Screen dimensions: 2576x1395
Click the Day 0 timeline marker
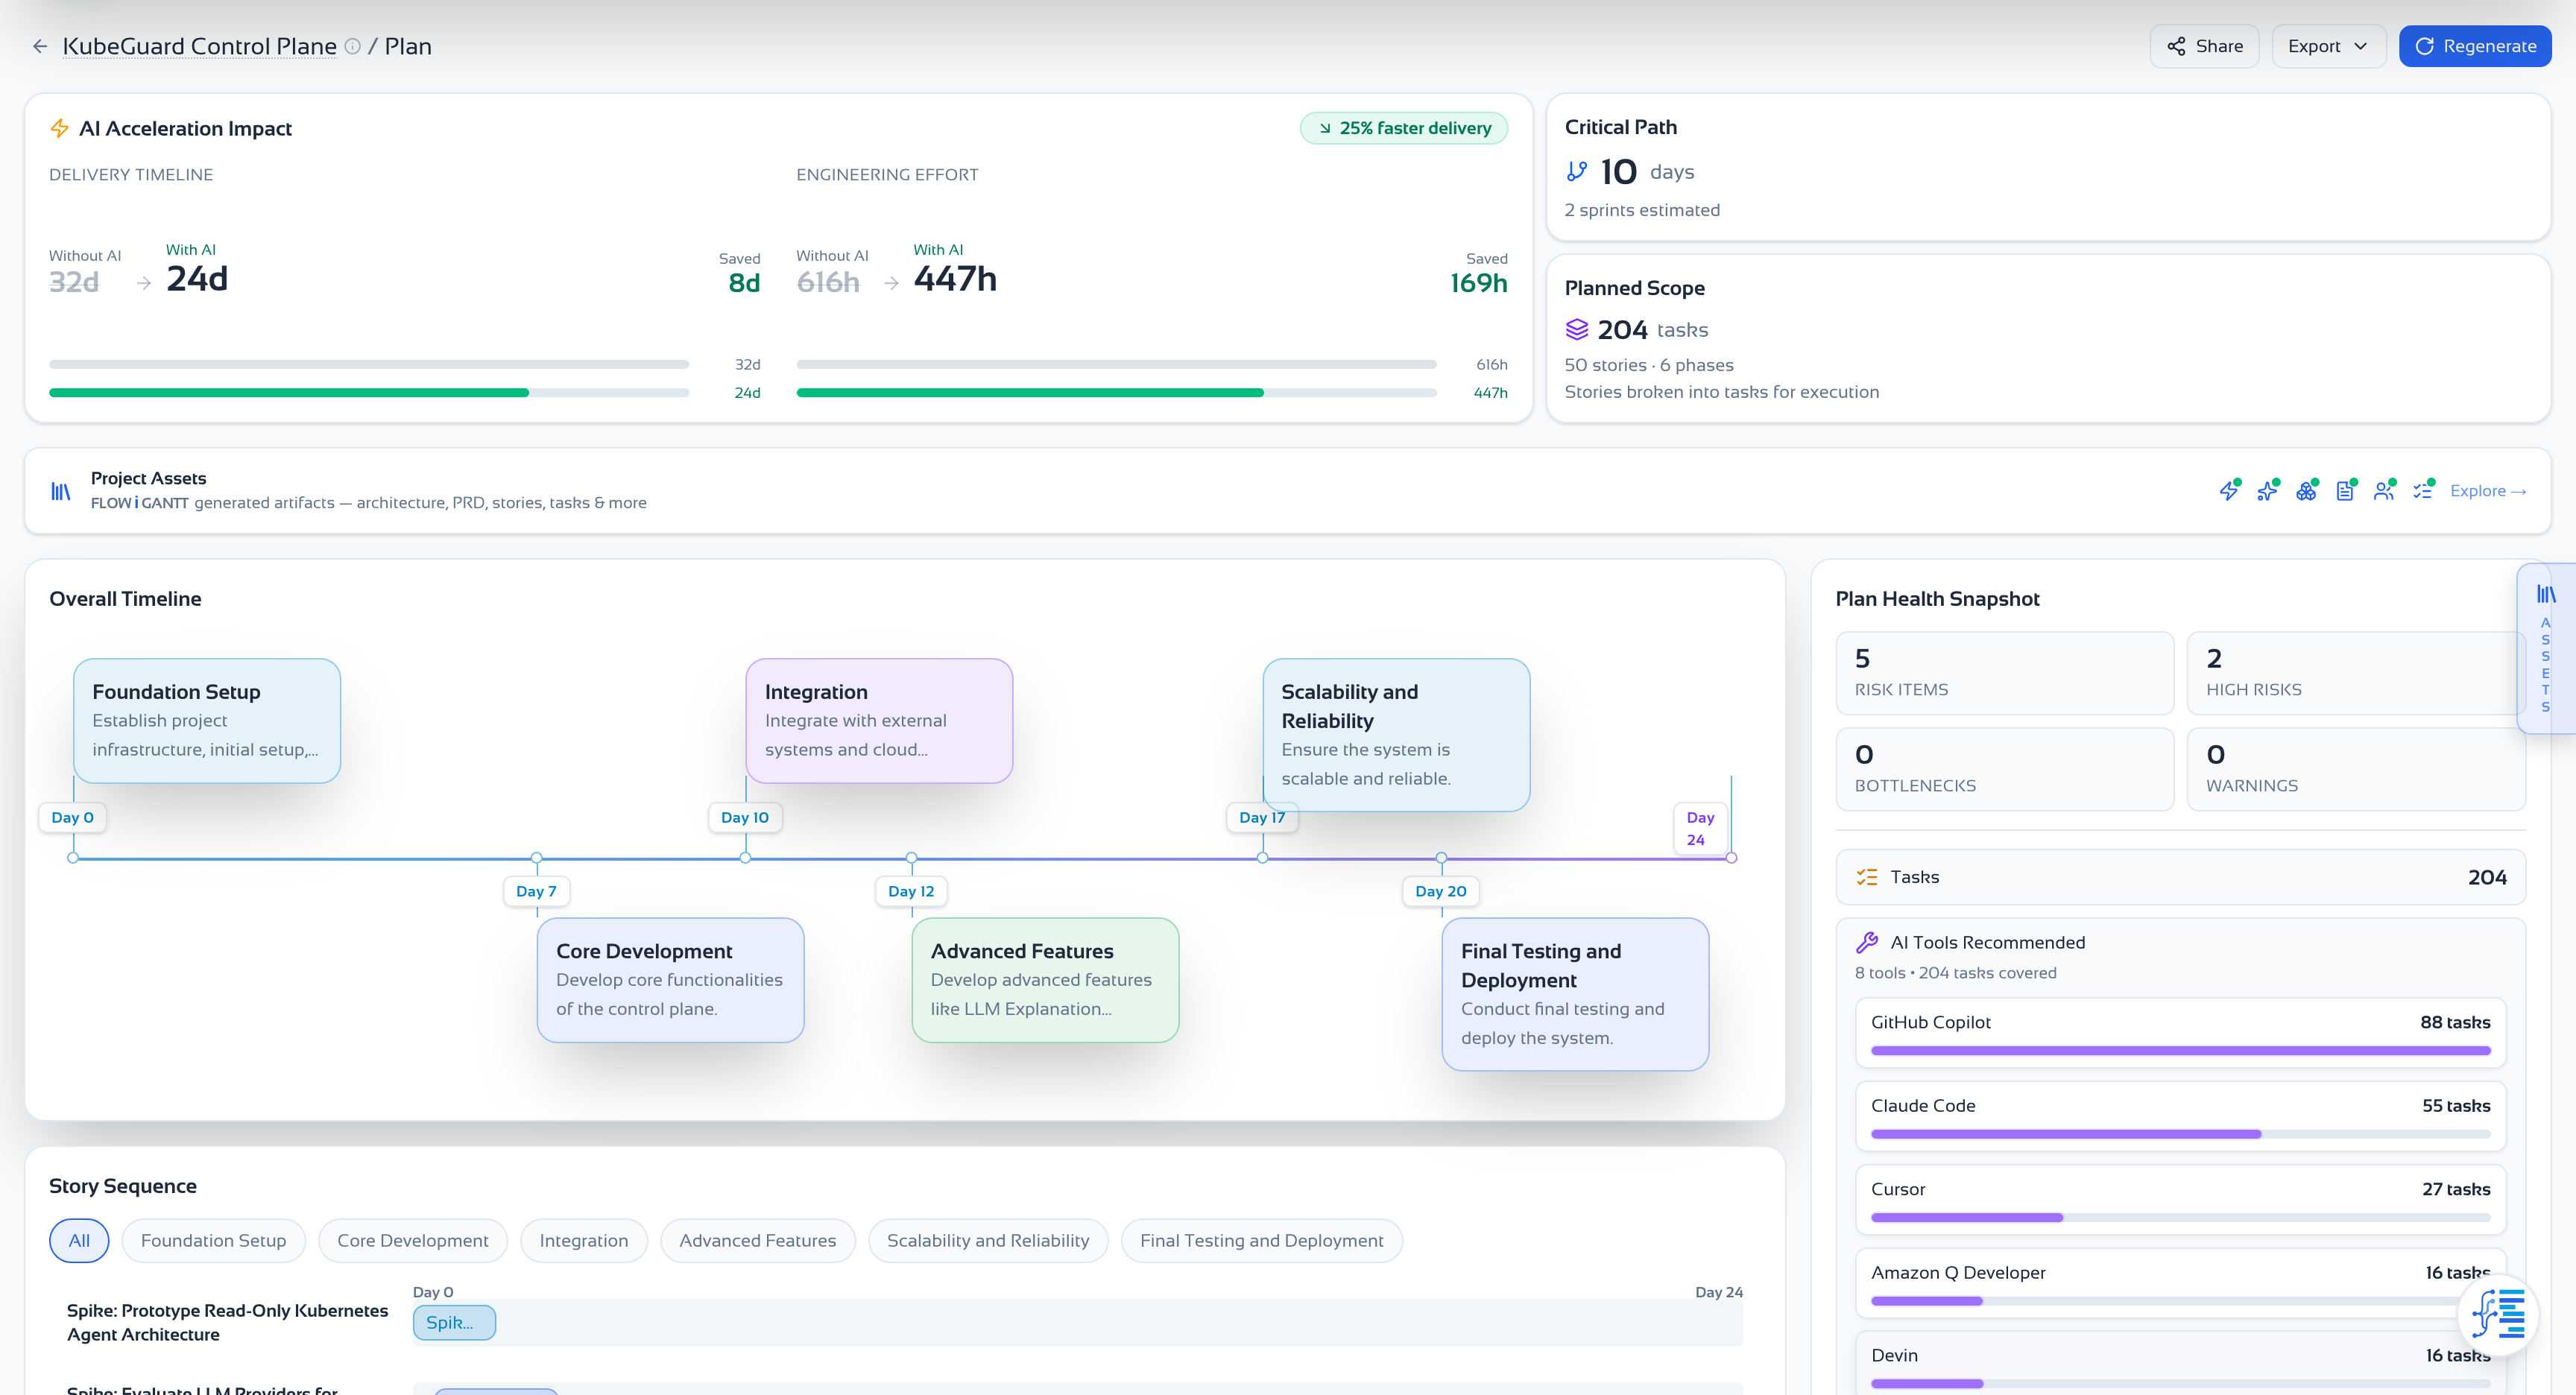(73, 817)
